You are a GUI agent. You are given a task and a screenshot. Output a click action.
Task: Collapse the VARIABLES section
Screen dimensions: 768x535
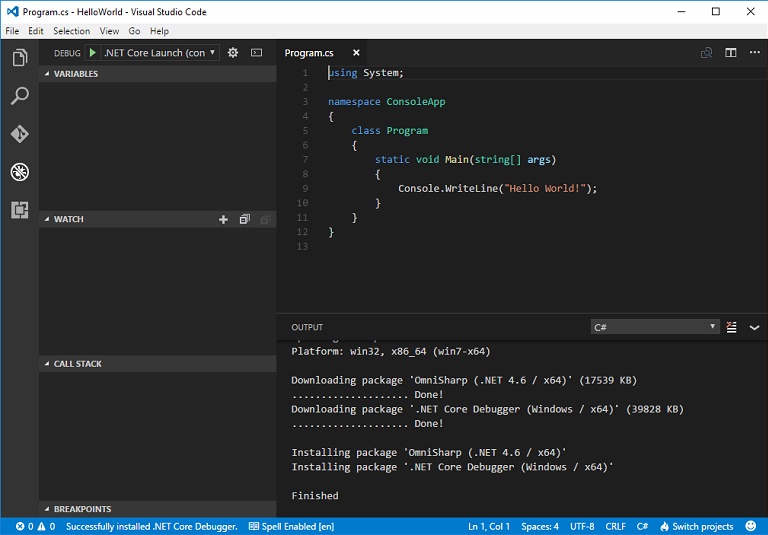[x=158, y=73]
